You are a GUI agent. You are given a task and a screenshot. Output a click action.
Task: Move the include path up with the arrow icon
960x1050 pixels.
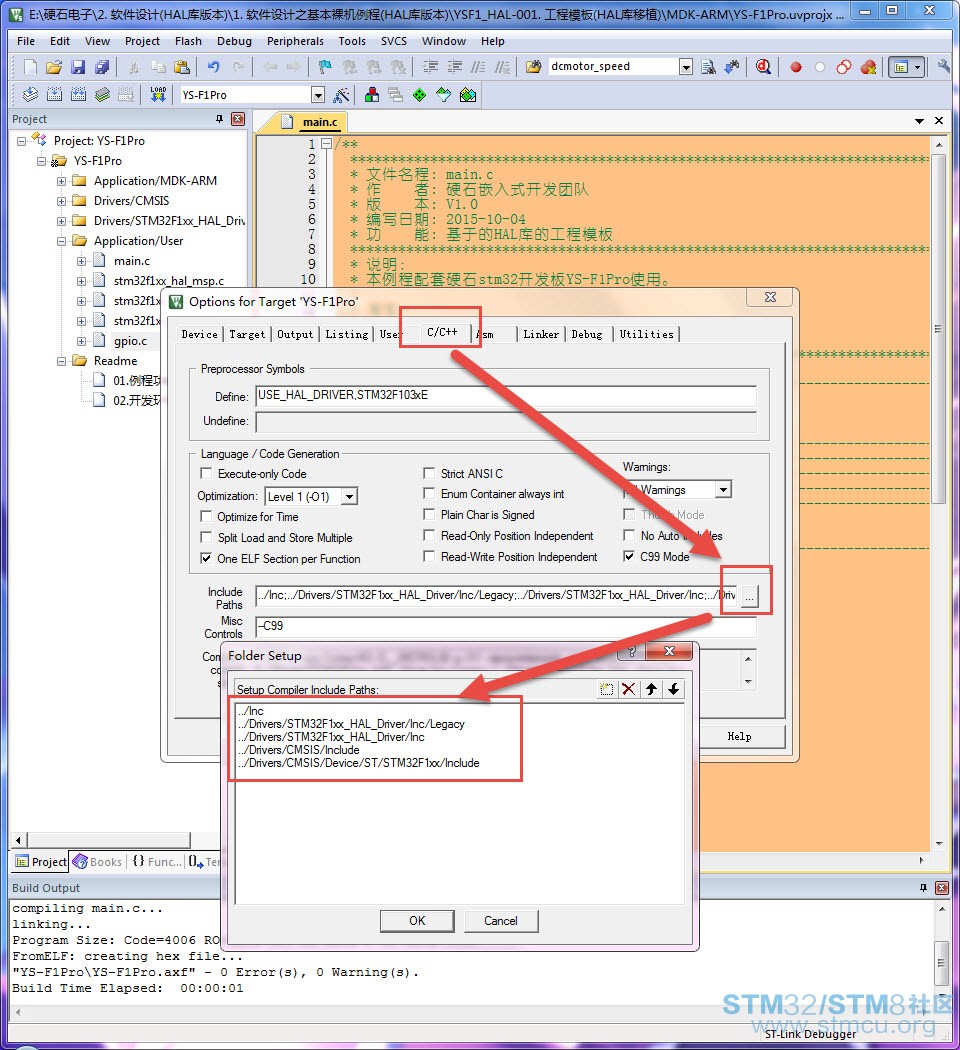click(651, 689)
